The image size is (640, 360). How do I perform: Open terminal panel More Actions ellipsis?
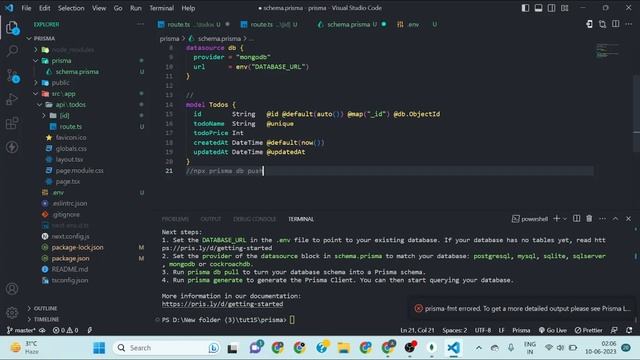point(602,219)
